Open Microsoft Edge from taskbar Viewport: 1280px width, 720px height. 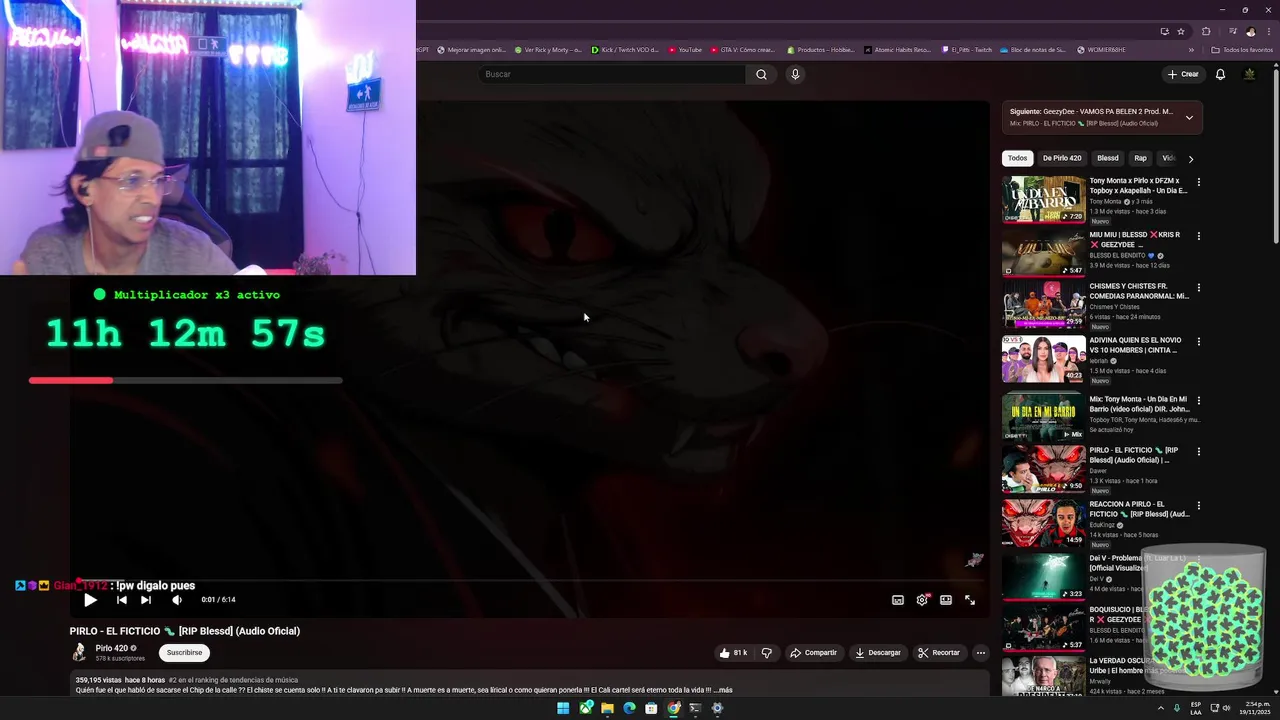click(x=629, y=708)
